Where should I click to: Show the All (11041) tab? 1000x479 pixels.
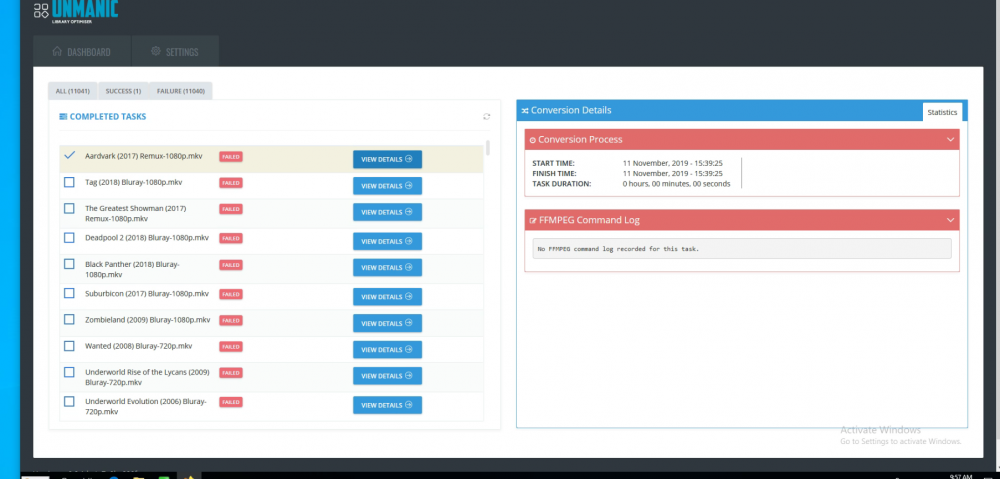(x=73, y=91)
